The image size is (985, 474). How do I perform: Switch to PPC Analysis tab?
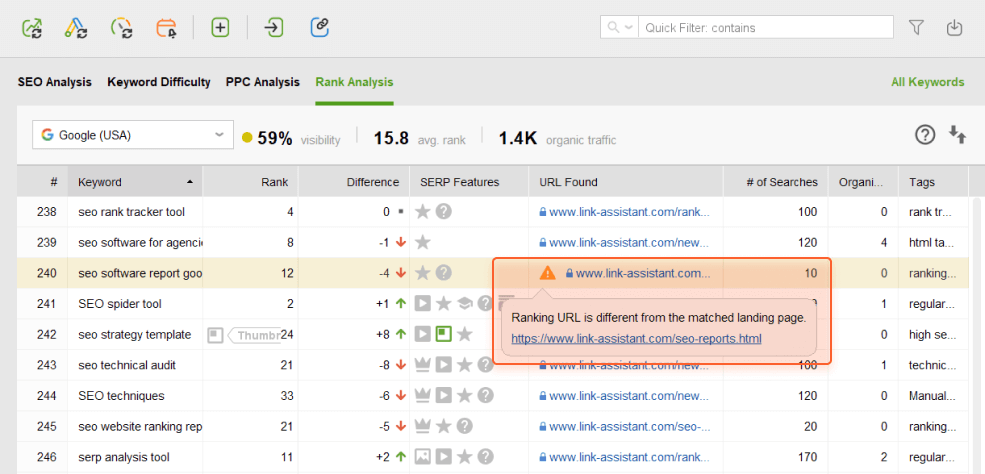pos(263,82)
